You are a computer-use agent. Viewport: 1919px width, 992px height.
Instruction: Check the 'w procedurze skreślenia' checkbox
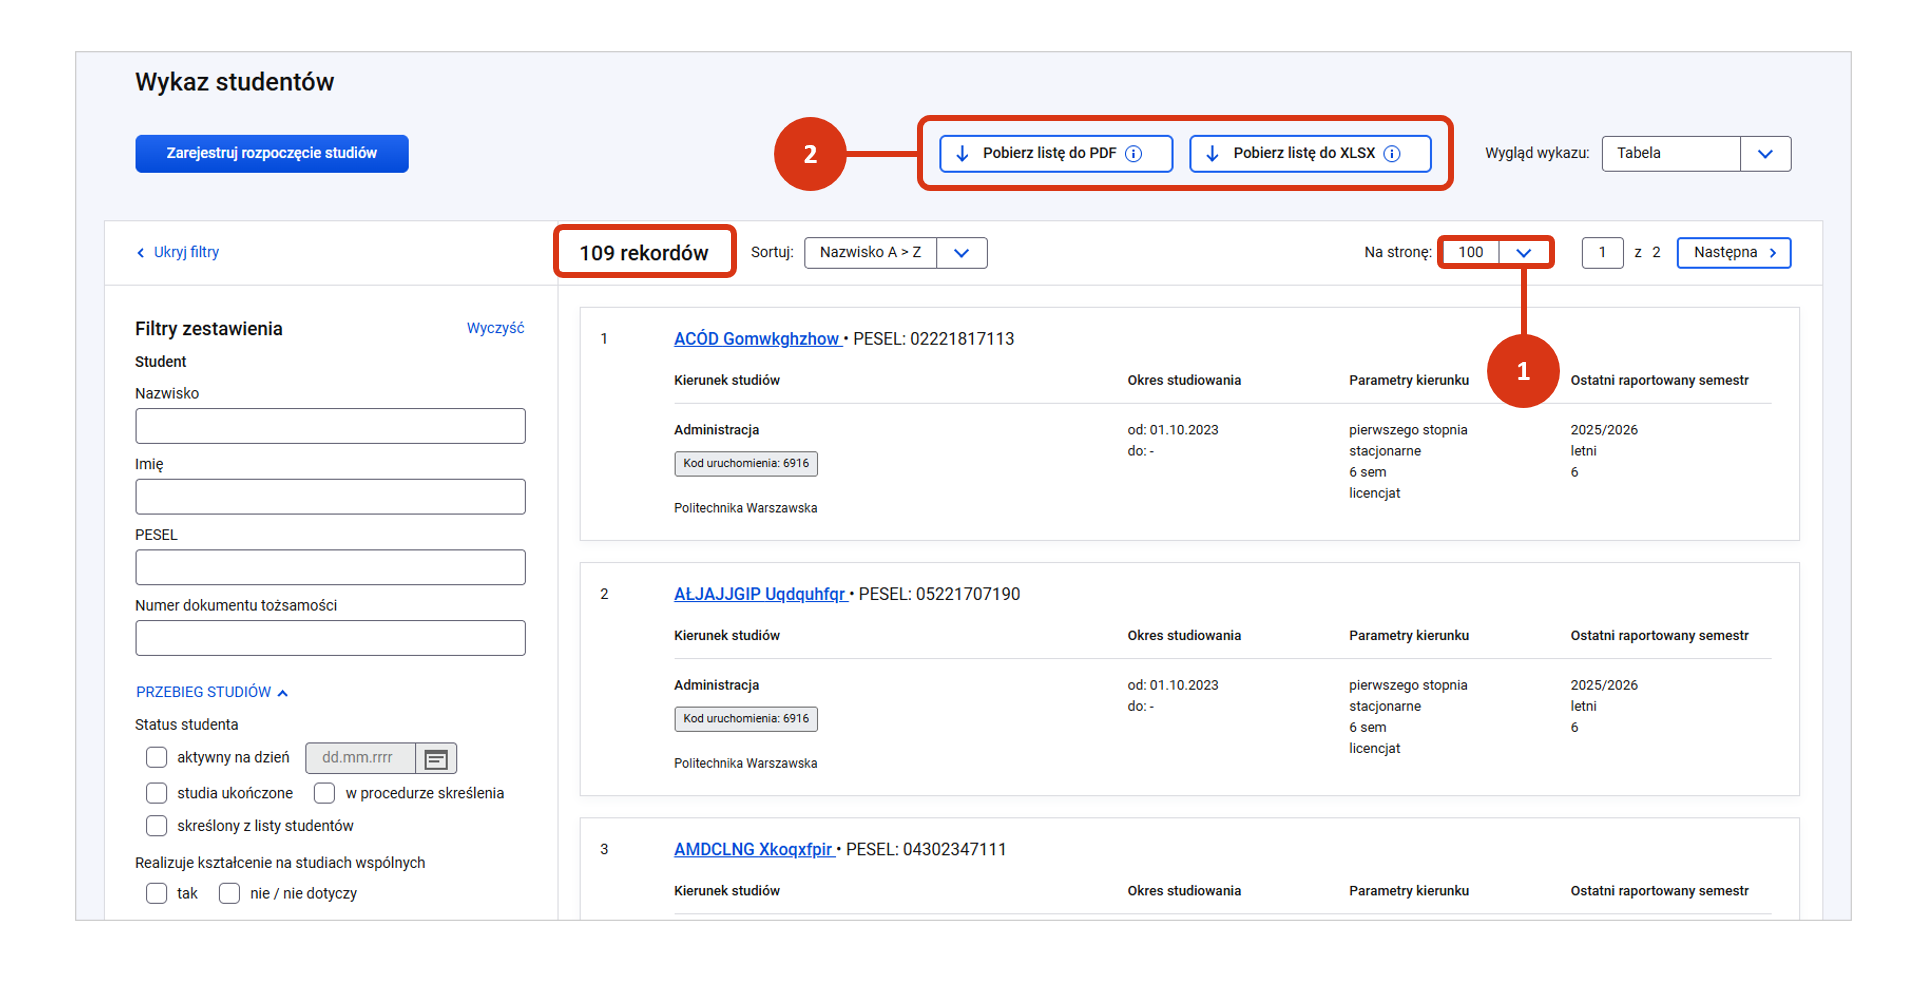point(324,793)
